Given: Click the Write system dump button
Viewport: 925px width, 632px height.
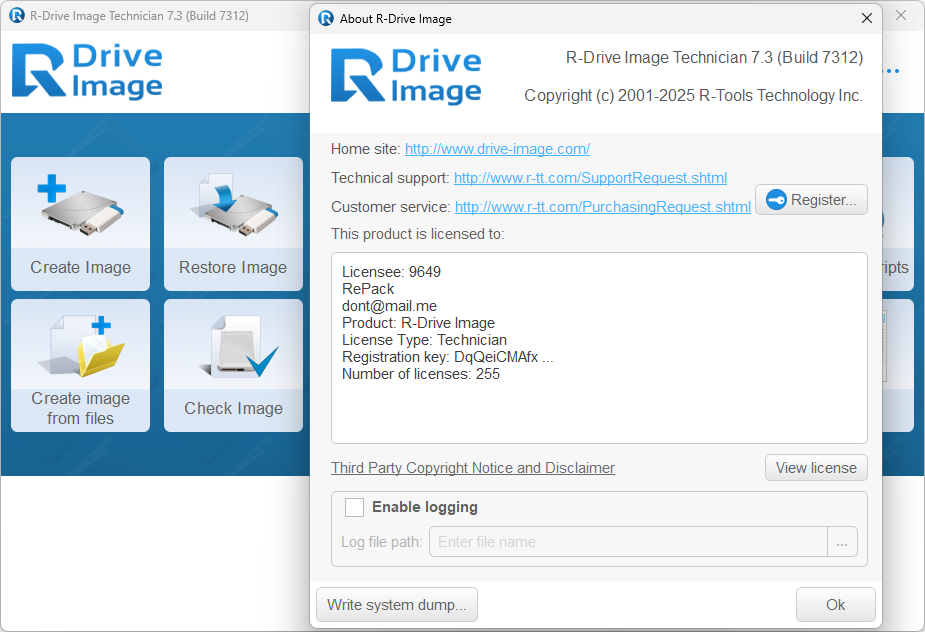Looking at the screenshot, I should pos(396,605).
